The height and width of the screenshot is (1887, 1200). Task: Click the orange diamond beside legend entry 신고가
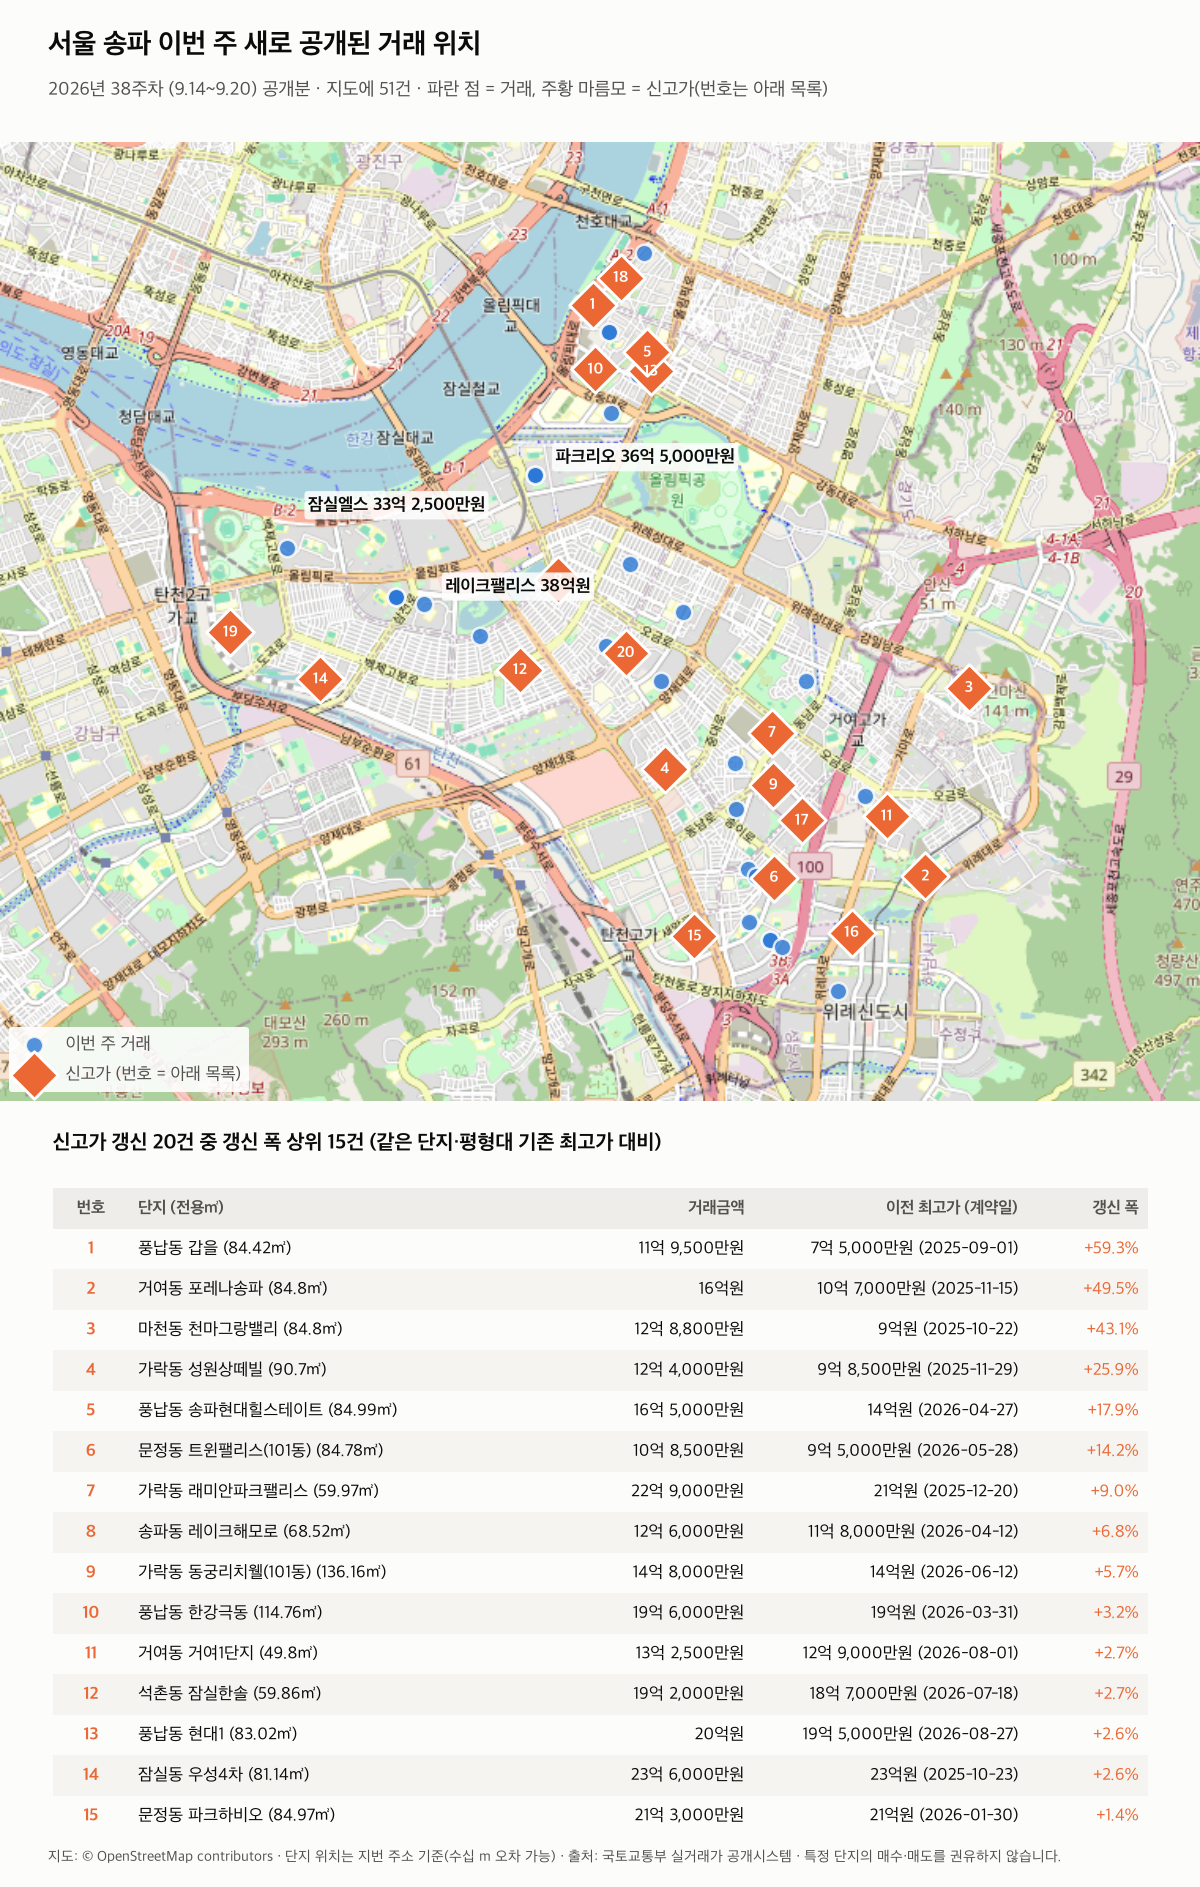click(x=35, y=1073)
